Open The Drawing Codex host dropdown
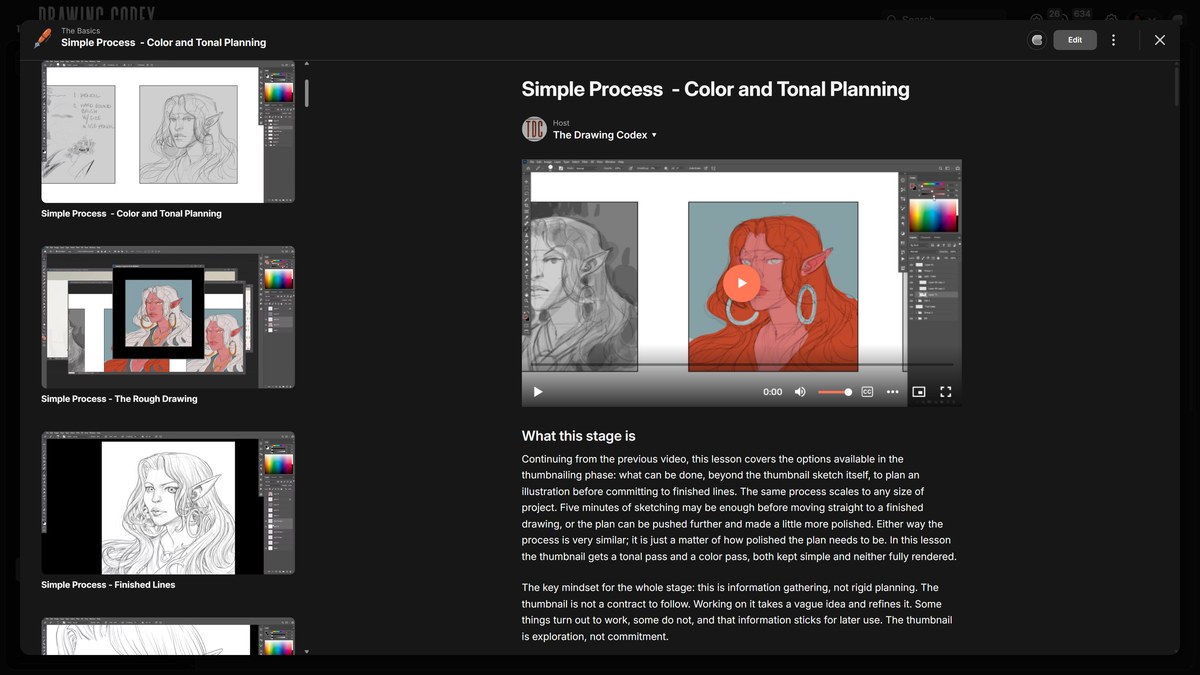1200x675 pixels. 605,135
